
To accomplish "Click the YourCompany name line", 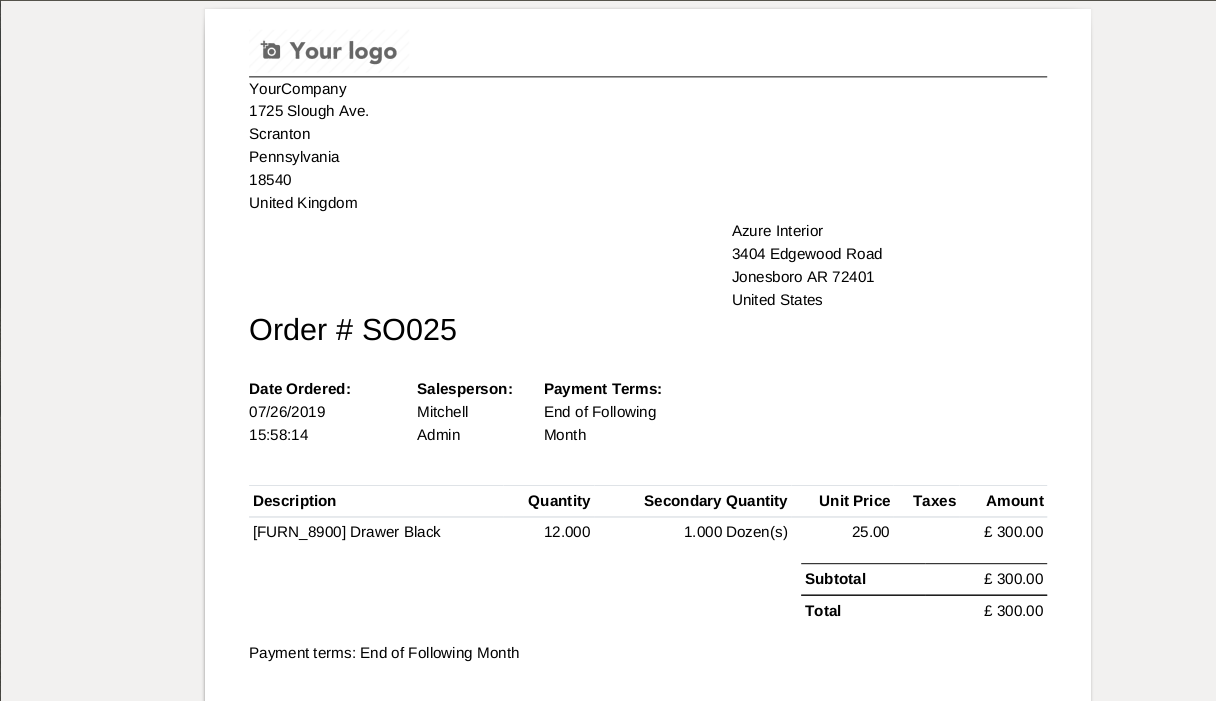I will (298, 89).
